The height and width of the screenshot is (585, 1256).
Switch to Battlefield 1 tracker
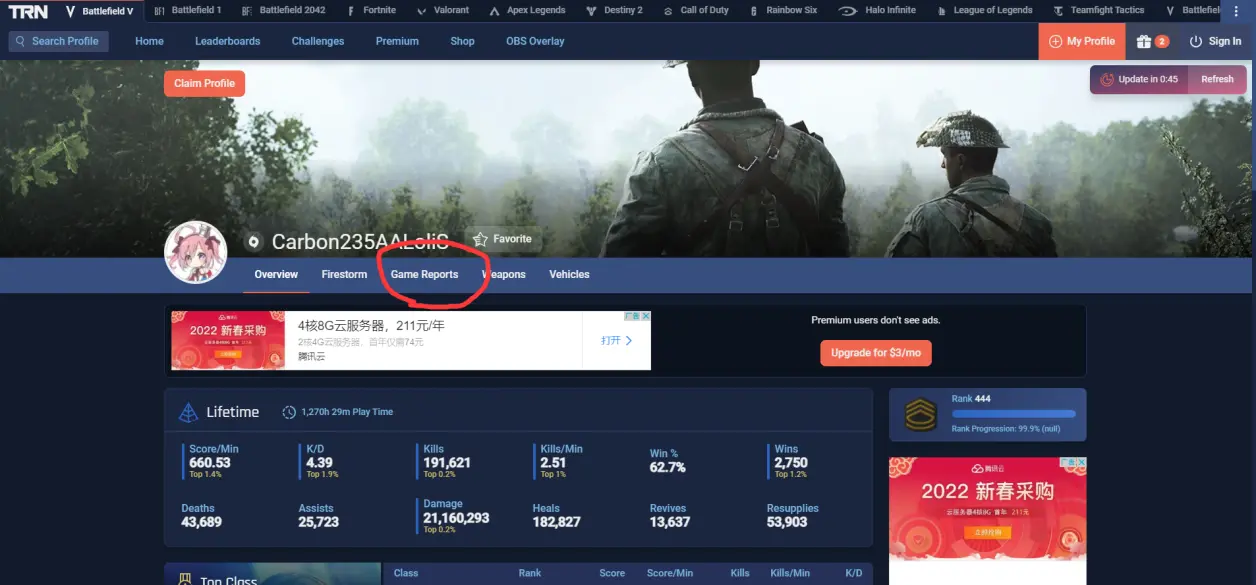point(188,10)
